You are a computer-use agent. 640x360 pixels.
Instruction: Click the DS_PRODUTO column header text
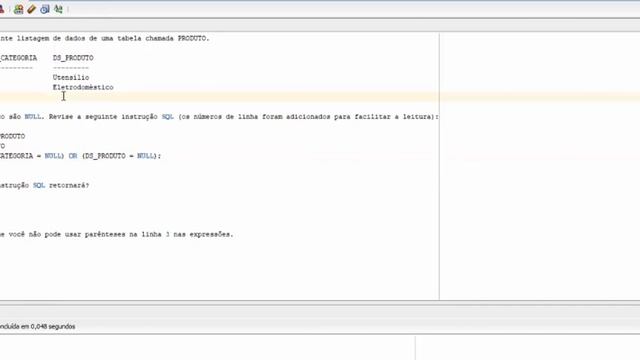click(x=73, y=58)
